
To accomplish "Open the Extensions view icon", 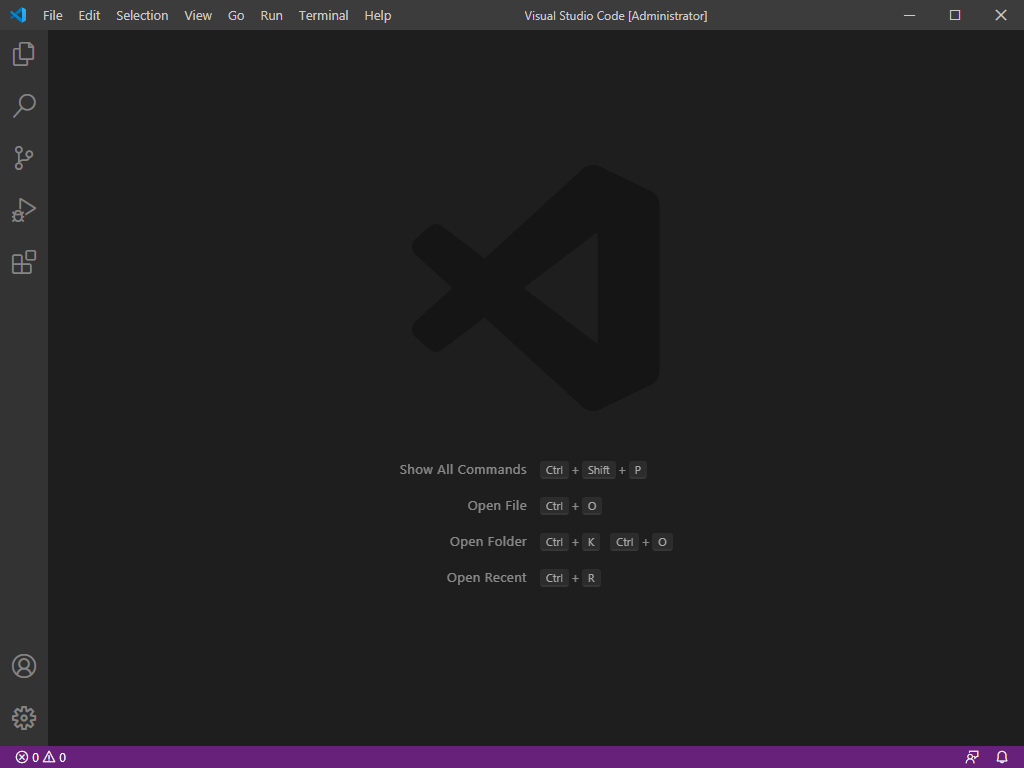I will click(x=24, y=262).
